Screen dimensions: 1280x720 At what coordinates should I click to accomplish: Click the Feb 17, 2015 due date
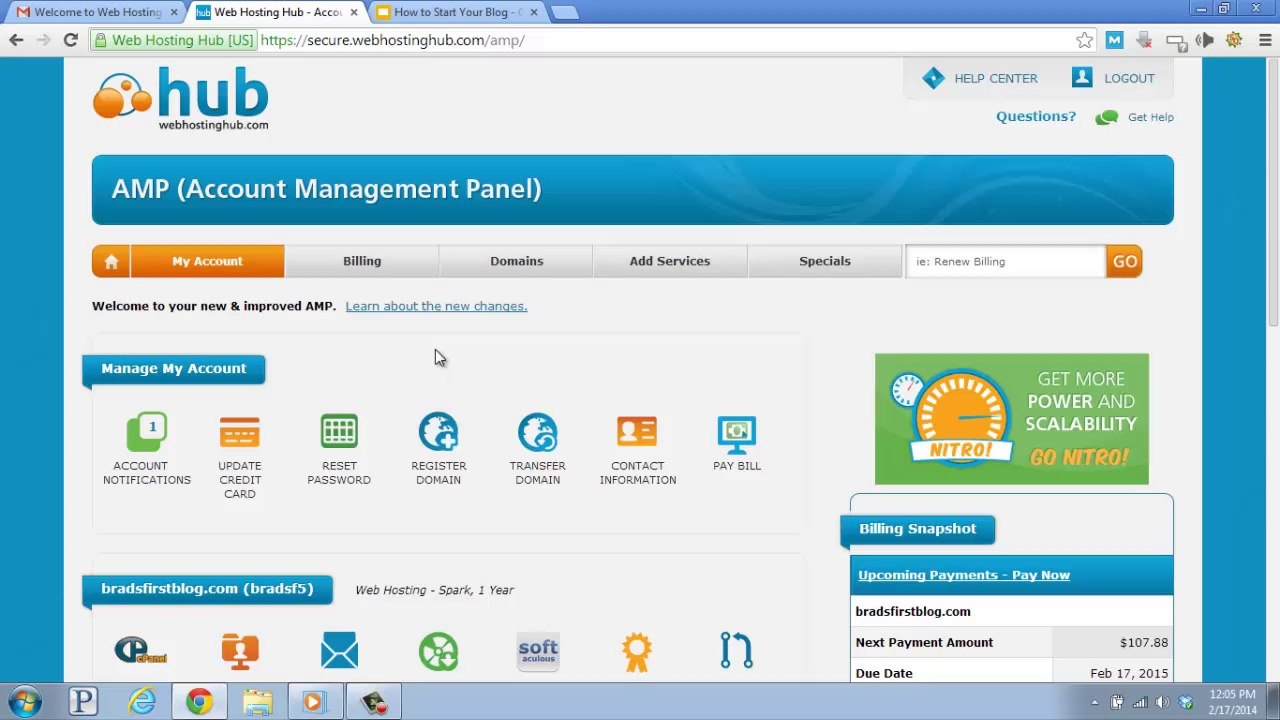(1129, 673)
